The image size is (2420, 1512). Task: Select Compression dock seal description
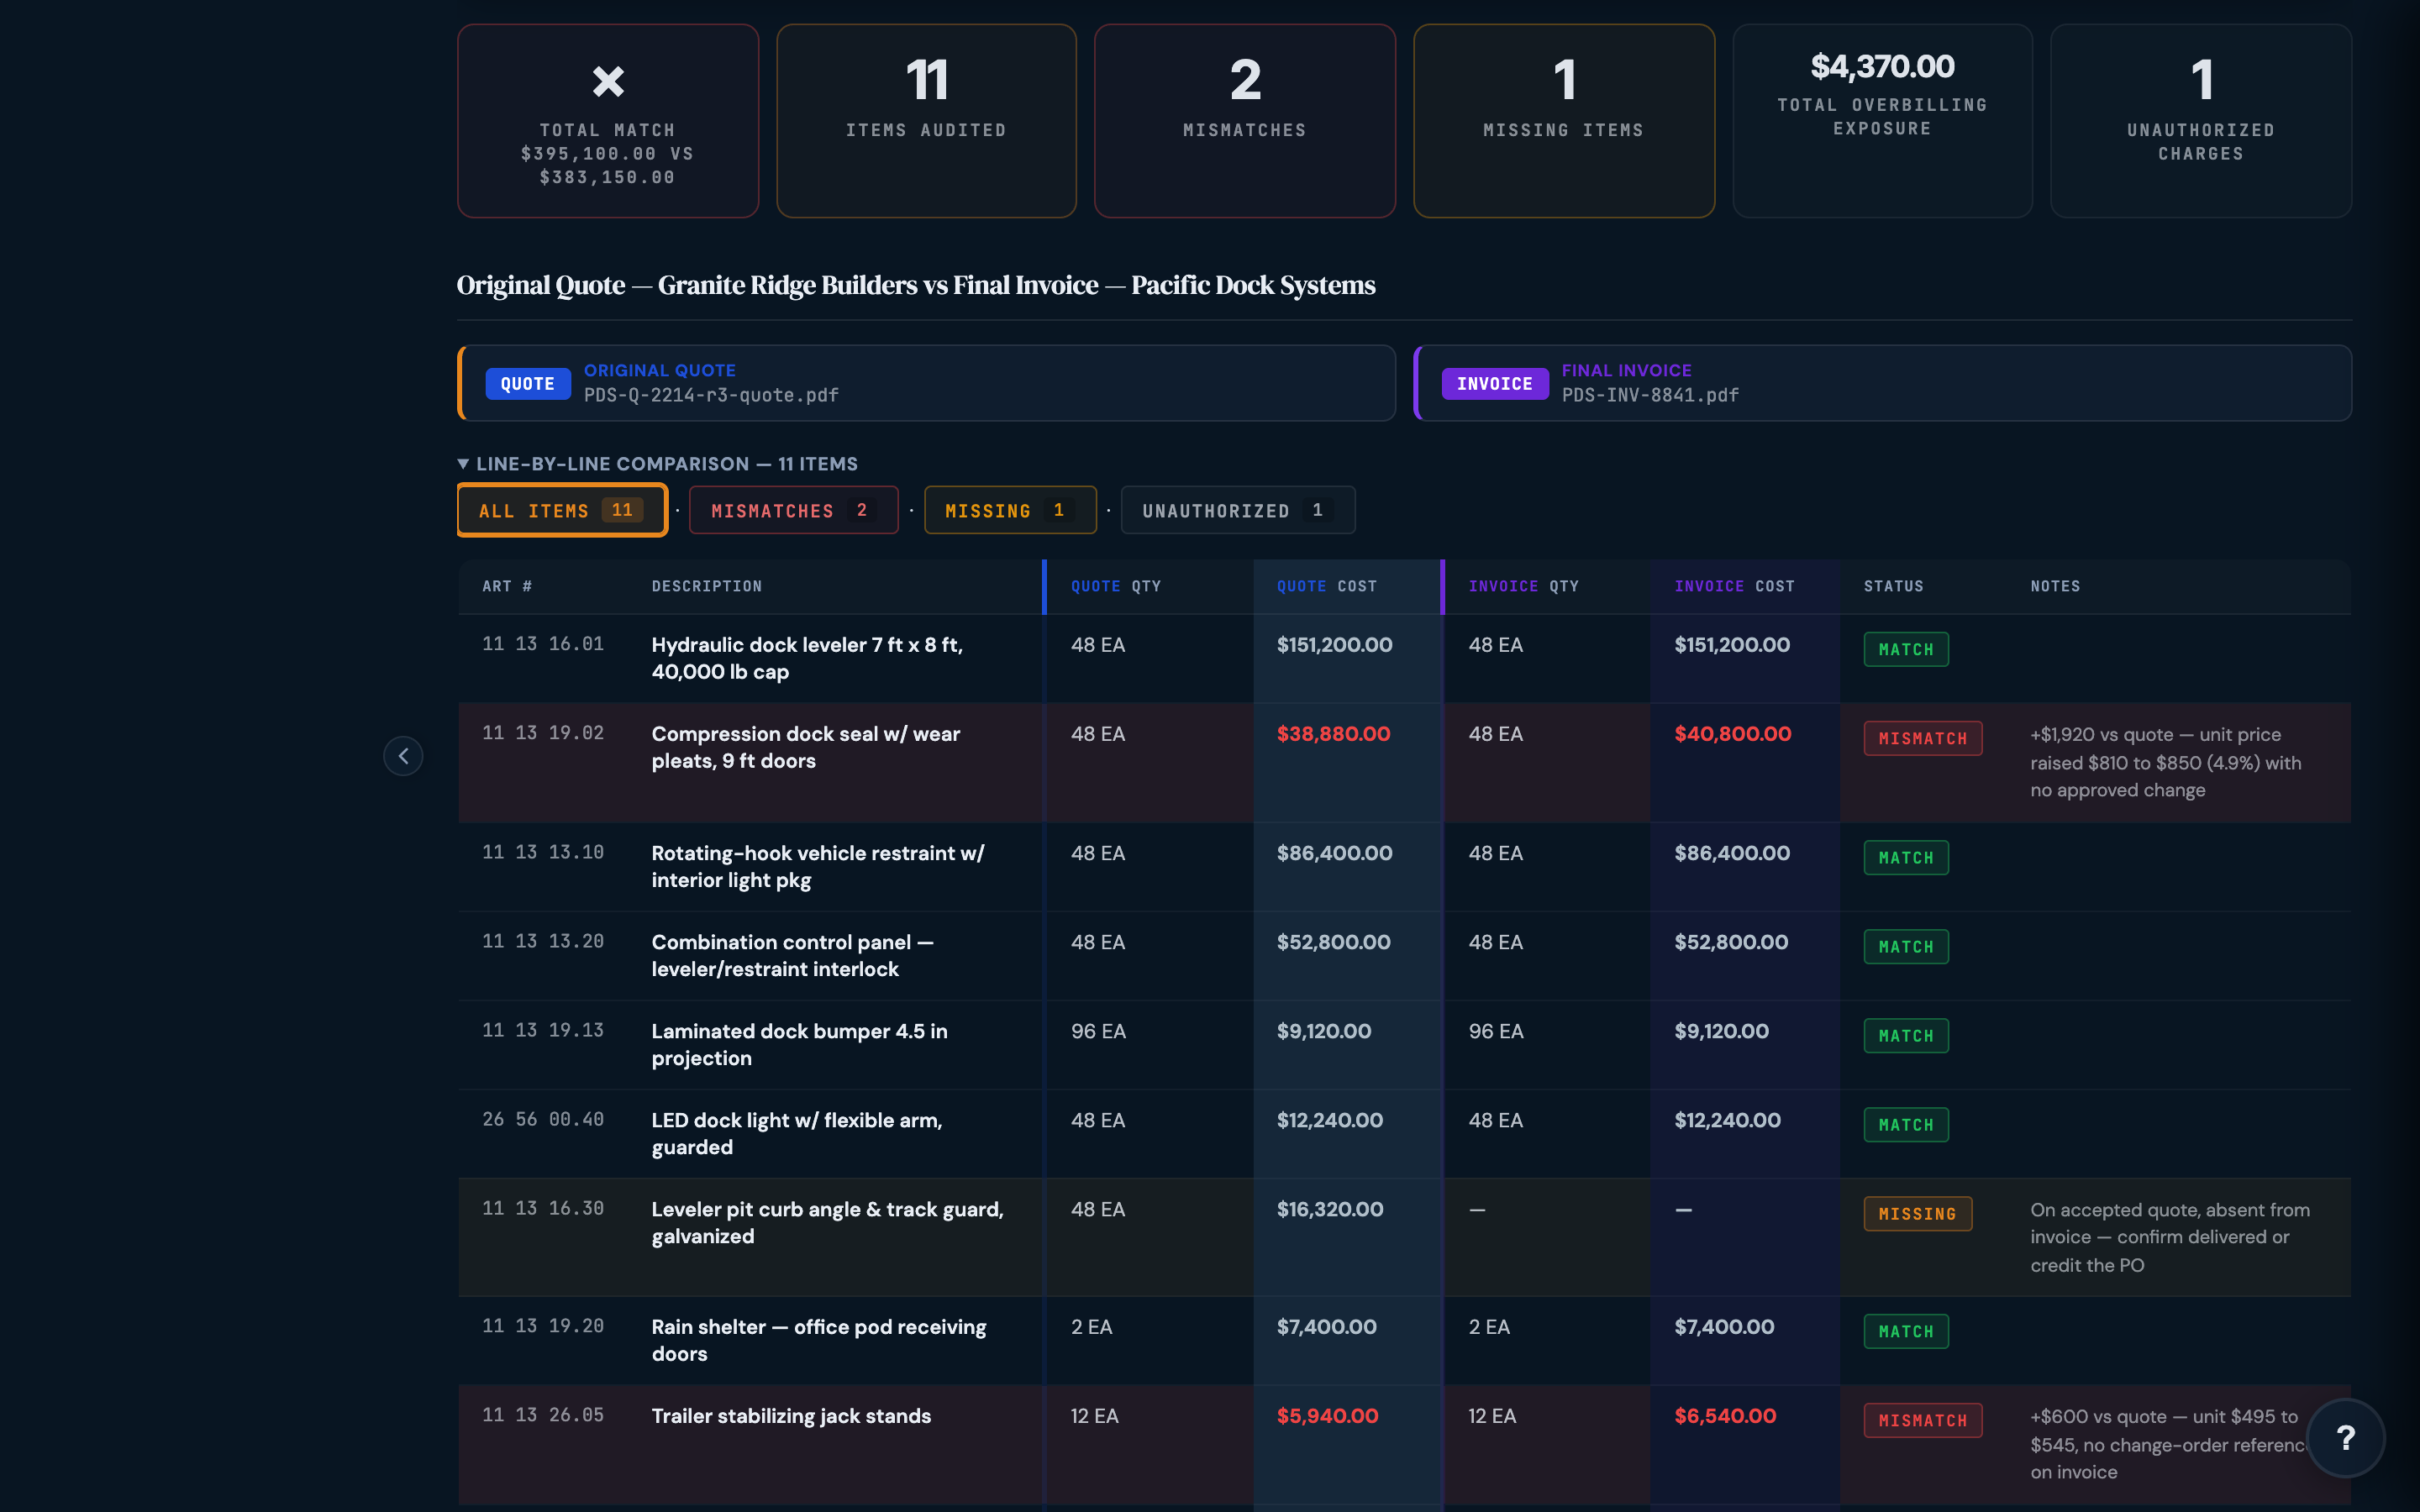[806, 748]
